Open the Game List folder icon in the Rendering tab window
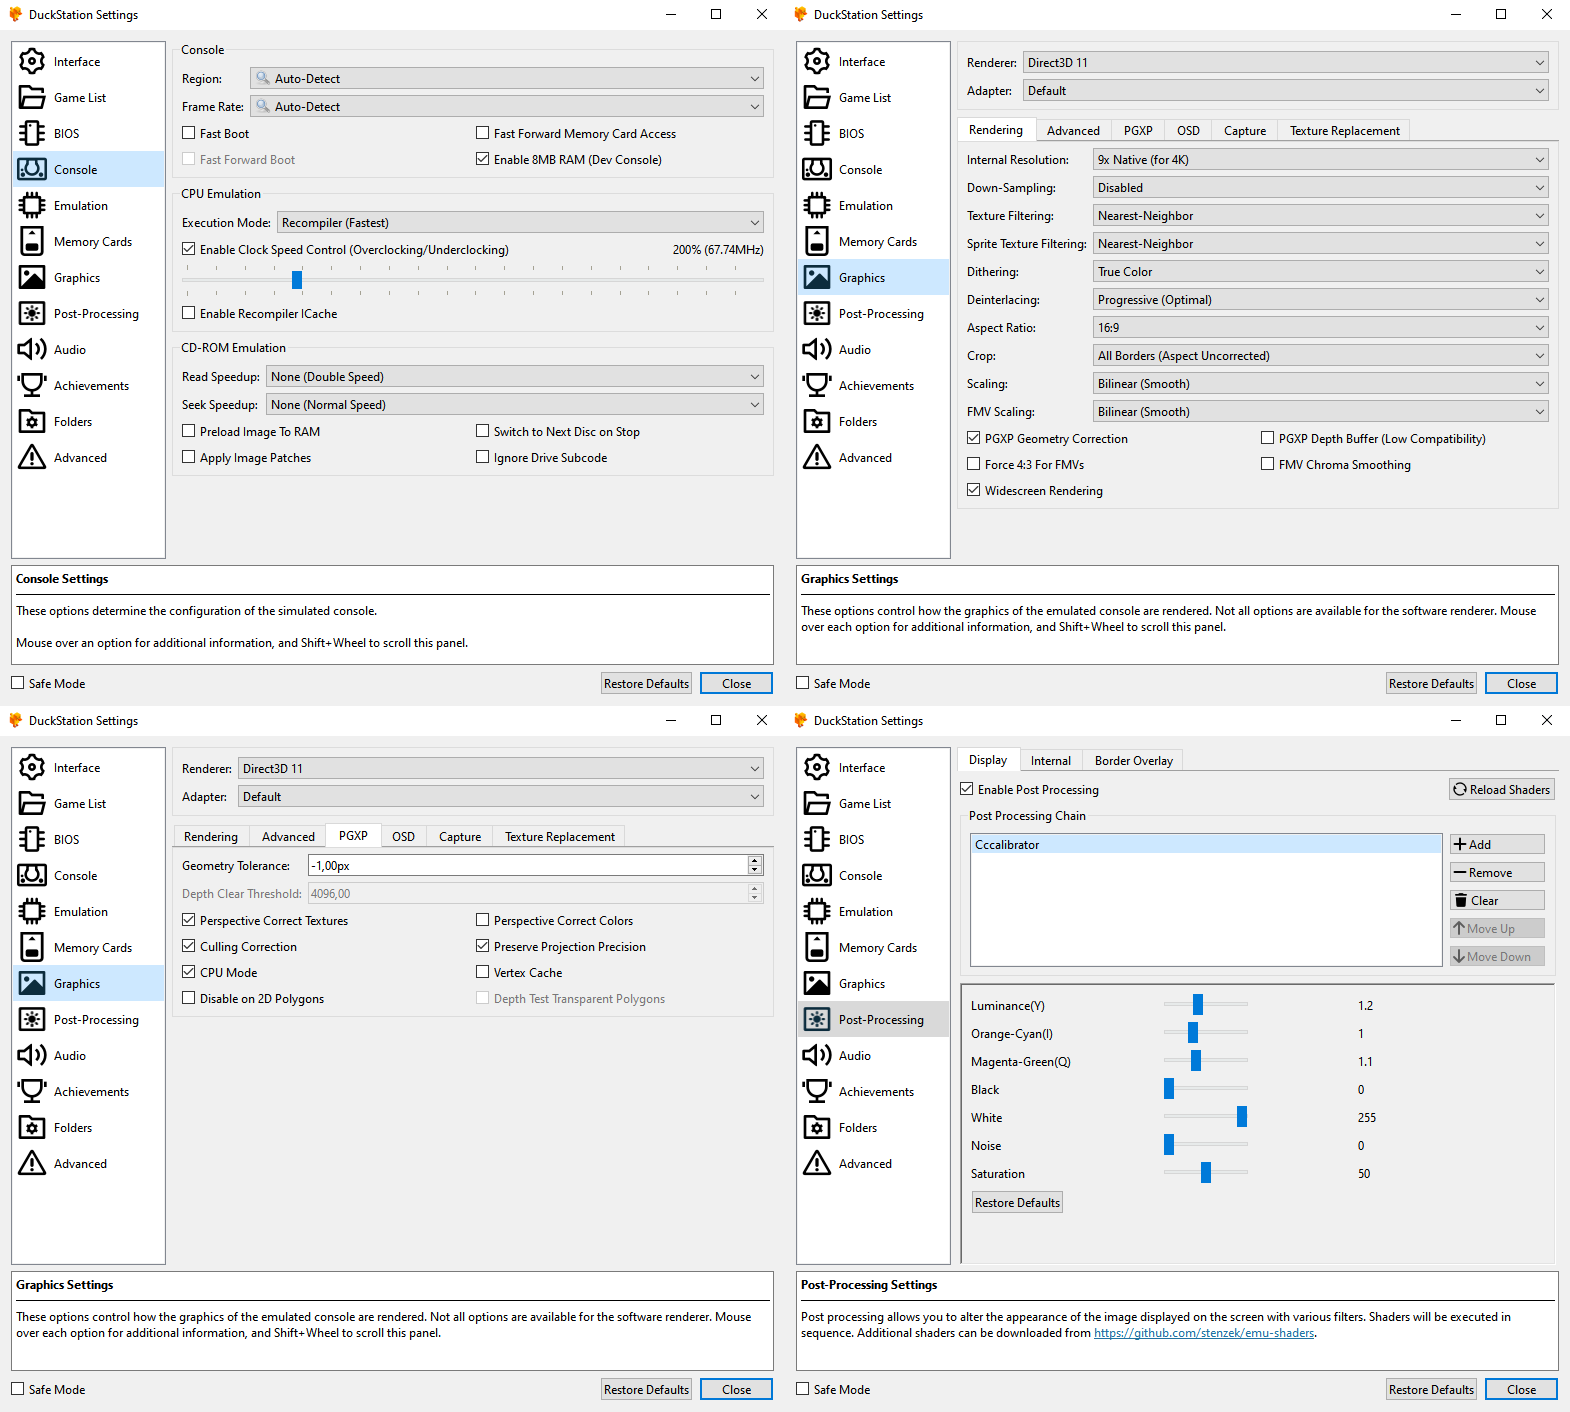Viewport: 1570px width, 1412px height. coord(817,98)
